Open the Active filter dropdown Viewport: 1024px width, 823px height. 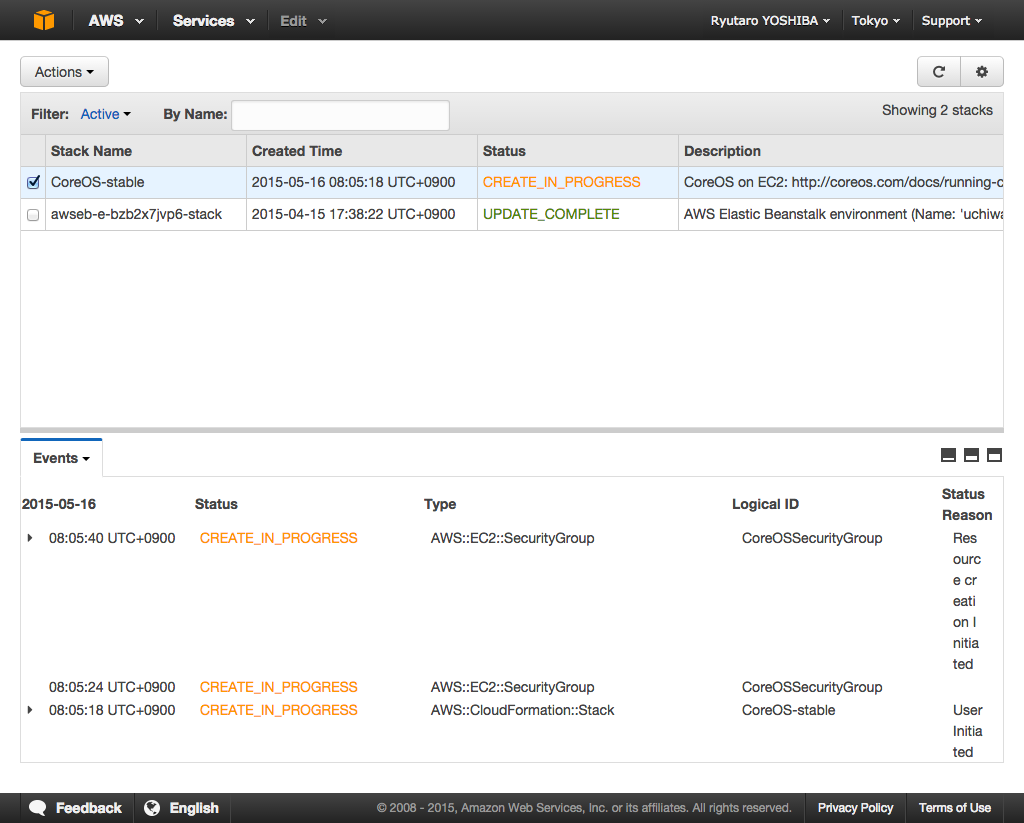tap(105, 114)
